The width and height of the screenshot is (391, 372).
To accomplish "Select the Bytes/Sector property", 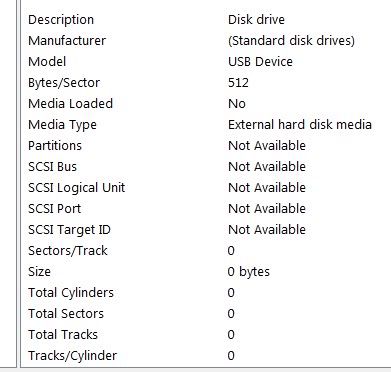I will pyautogui.click(x=64, y=83).
